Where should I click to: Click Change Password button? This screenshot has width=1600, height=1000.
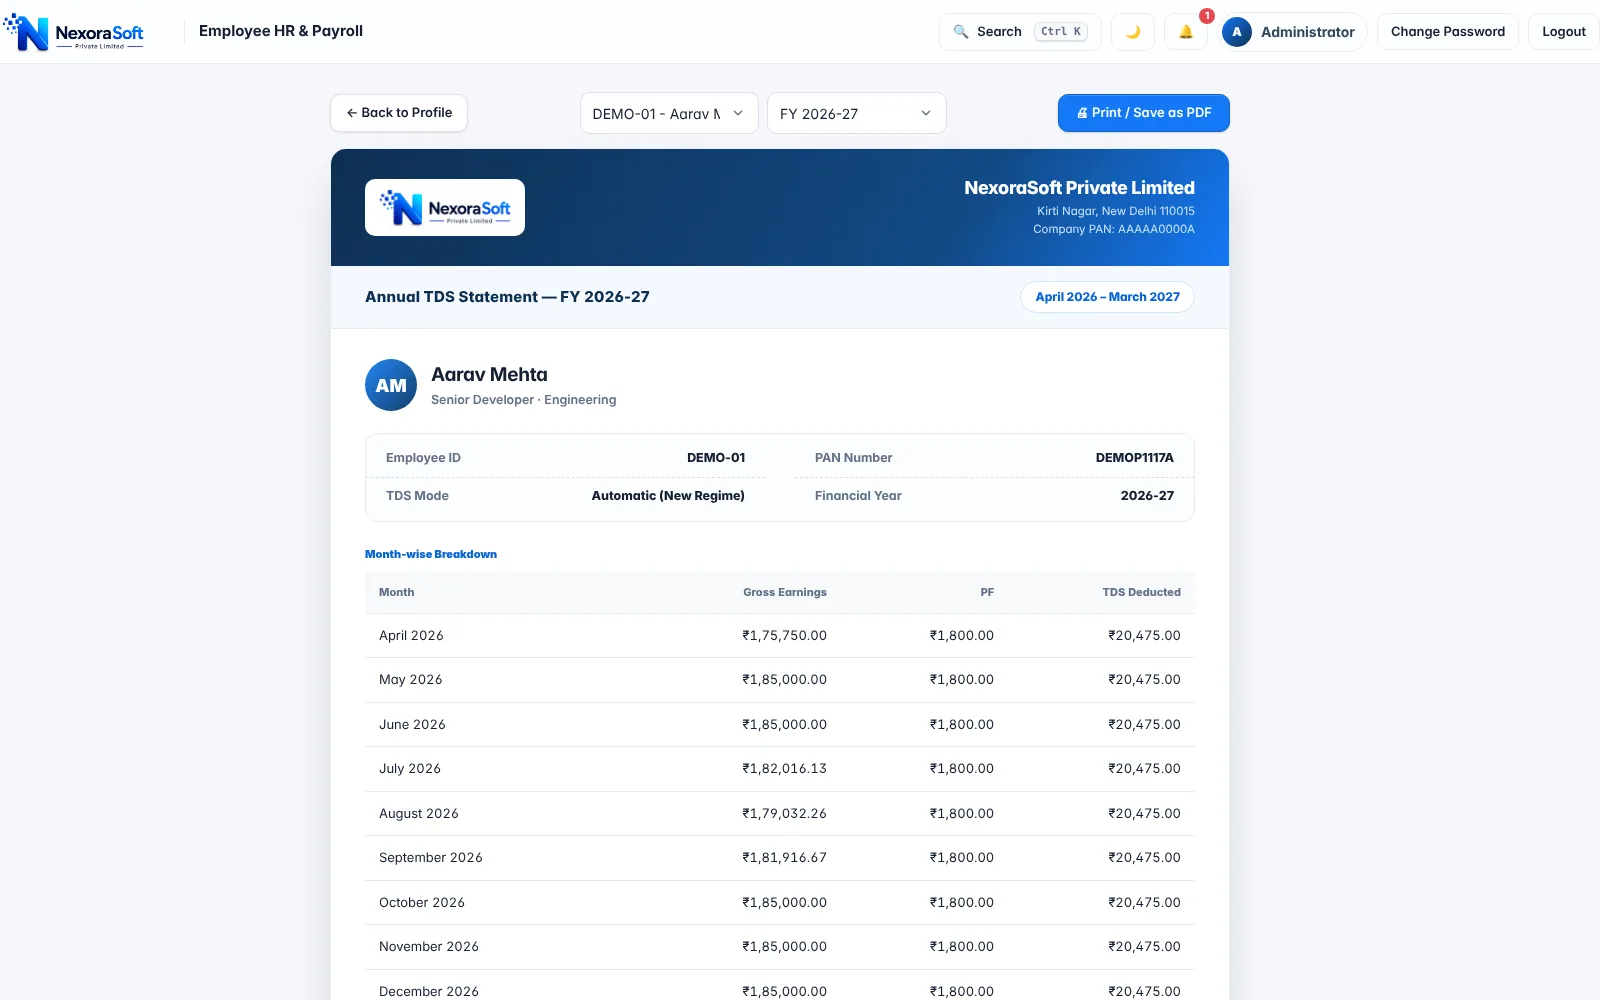pos(1447,32)
